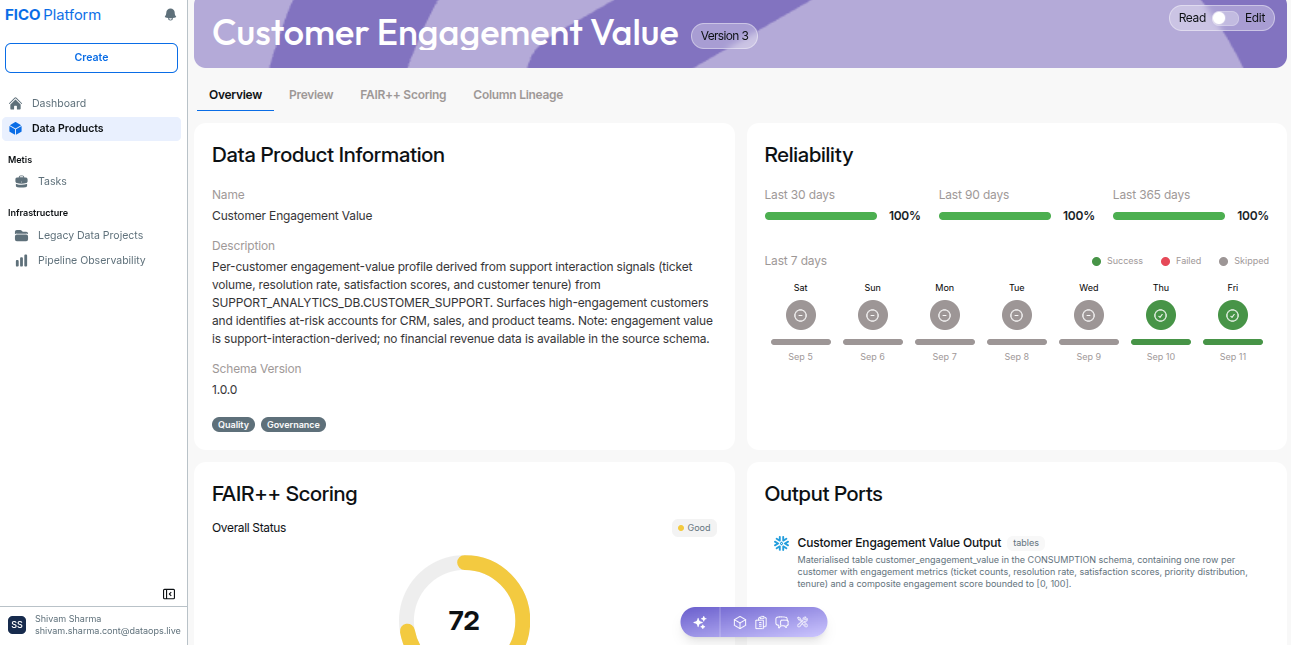Click the tools icon in floating toolbar
The height and width of the screenshot is (645, 1291).
pos(802,622)
